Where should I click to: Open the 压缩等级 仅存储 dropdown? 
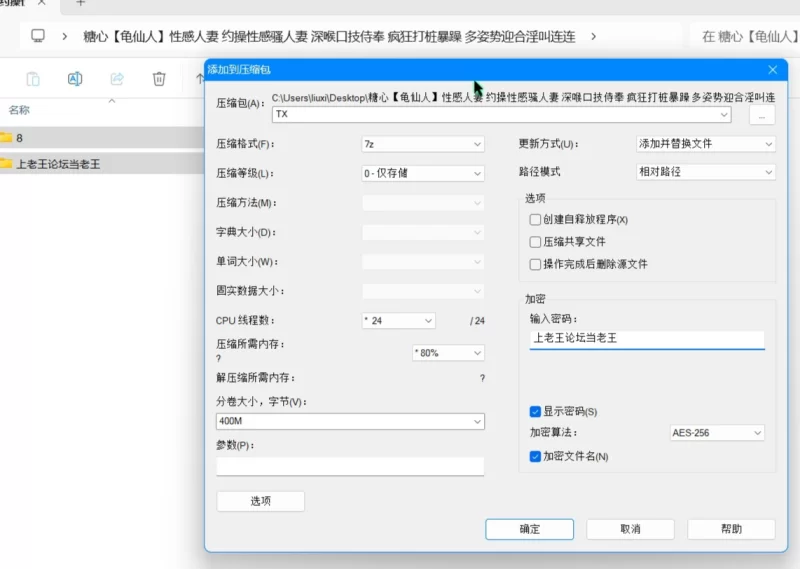point(423,173)
